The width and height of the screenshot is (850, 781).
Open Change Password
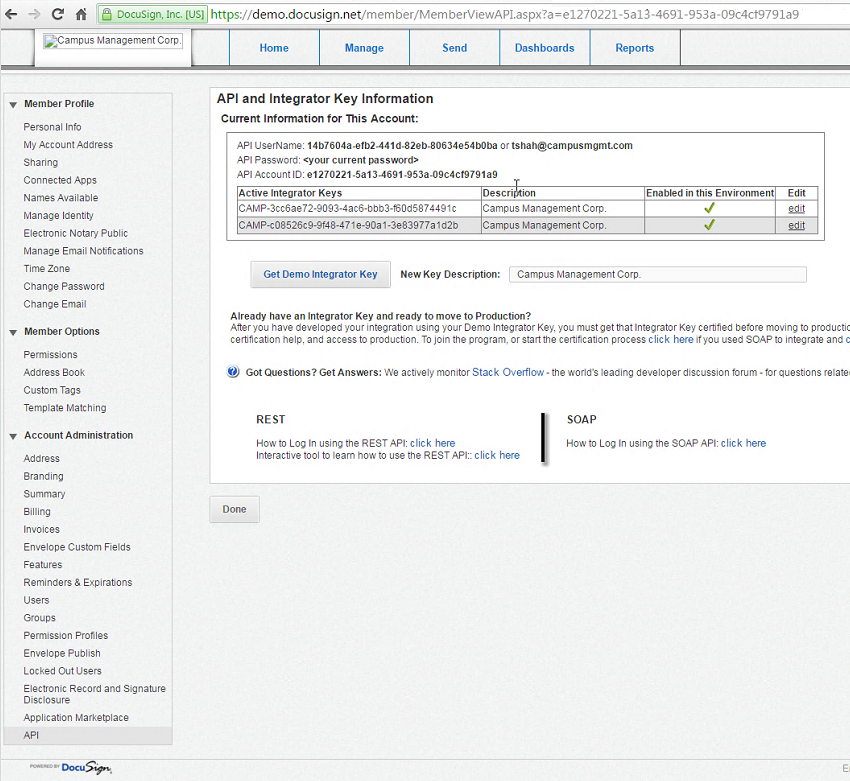(64, 286)
